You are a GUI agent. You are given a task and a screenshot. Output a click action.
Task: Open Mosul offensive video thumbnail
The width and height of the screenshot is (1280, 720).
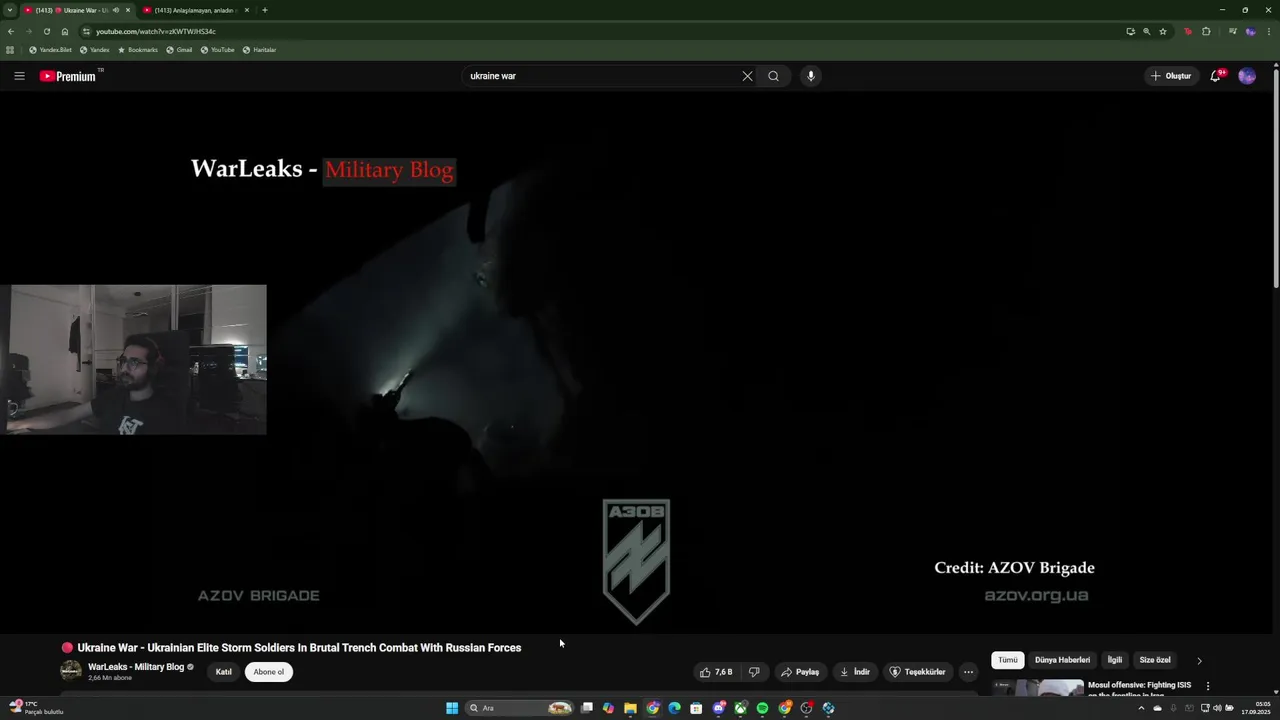(x=1038, y=688)
